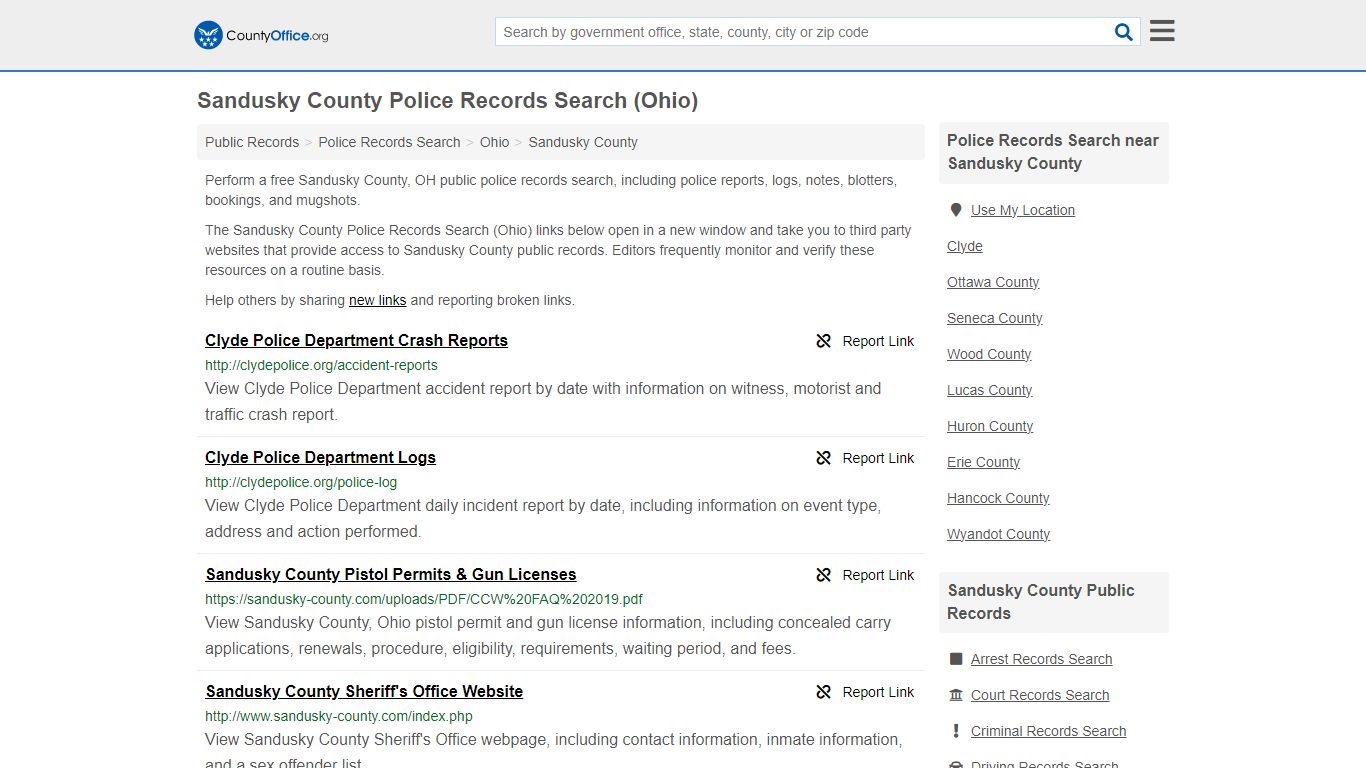Open Arrest Records Search
This screenshot has height=768, width=1366.
pos(1042,659)
